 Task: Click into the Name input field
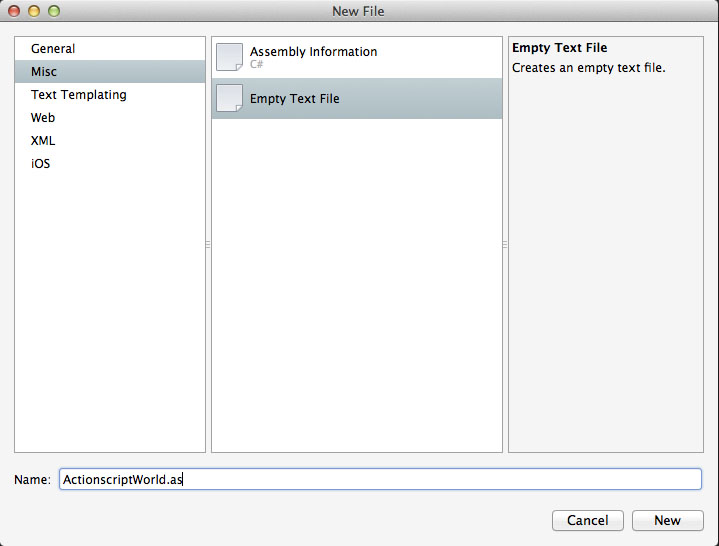pyautogui.click(x=380, y=479)
